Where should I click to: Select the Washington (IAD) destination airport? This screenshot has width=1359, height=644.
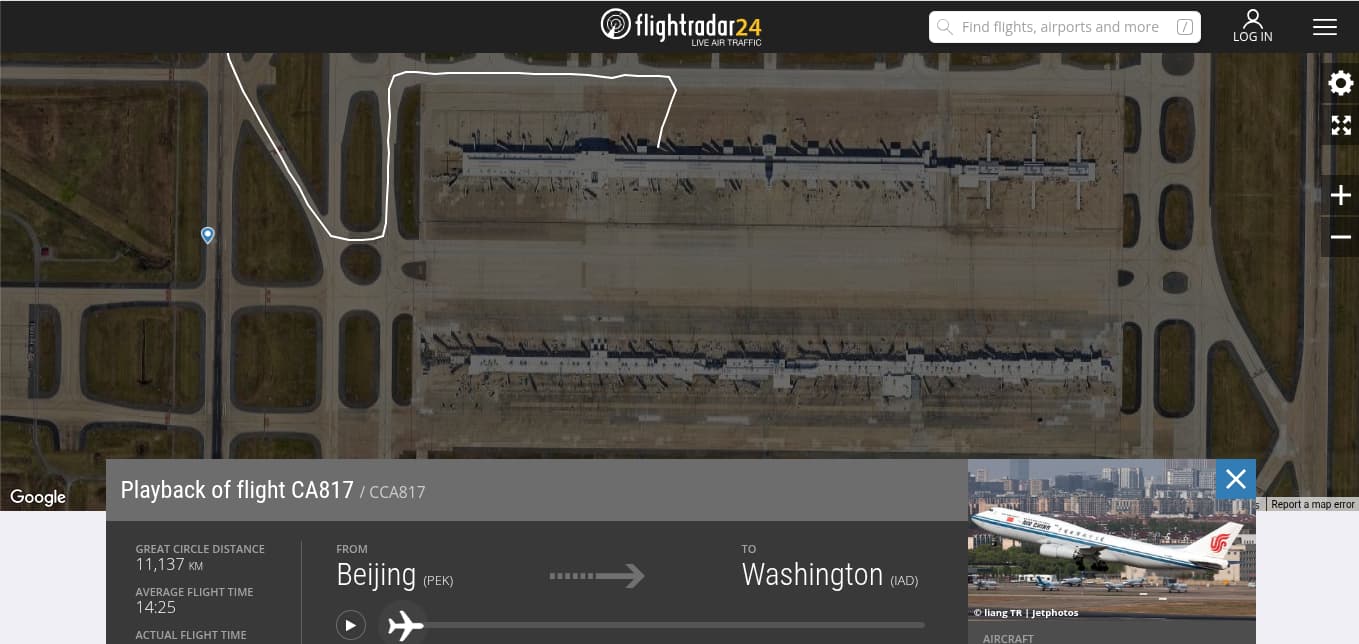pos(830,575)
